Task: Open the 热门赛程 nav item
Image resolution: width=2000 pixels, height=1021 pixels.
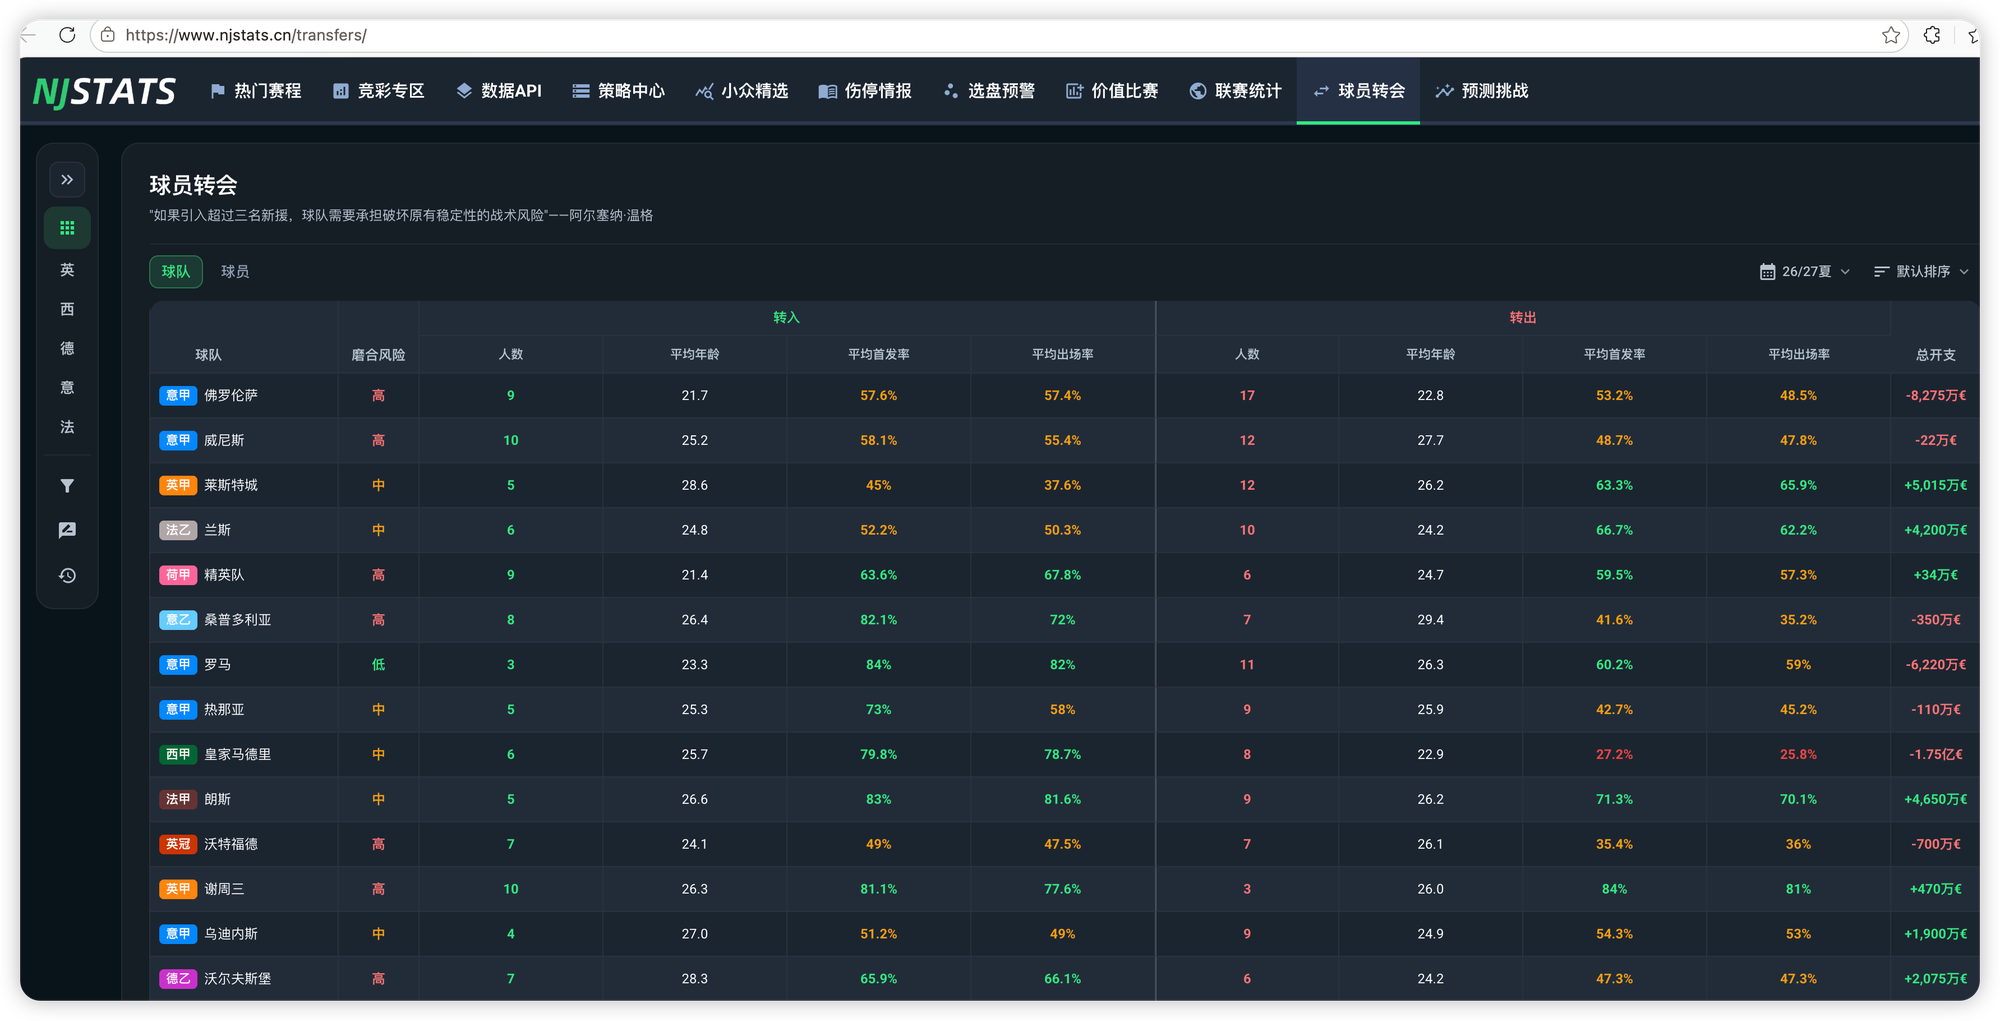Action: [256, 91]
